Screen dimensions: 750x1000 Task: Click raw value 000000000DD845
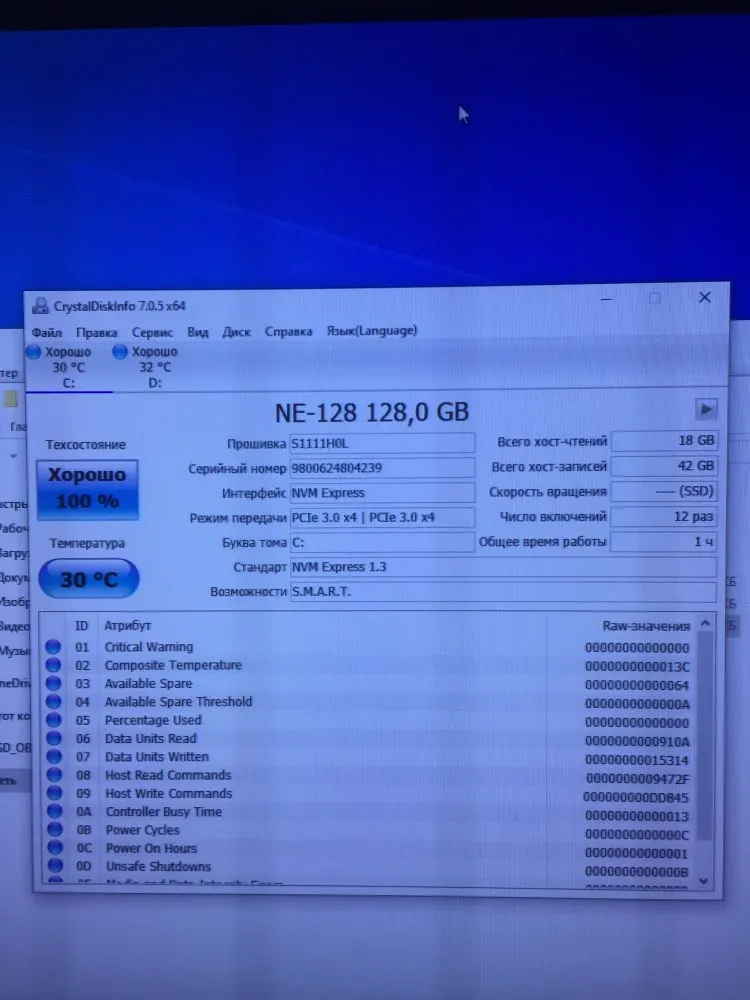(636, 798)
